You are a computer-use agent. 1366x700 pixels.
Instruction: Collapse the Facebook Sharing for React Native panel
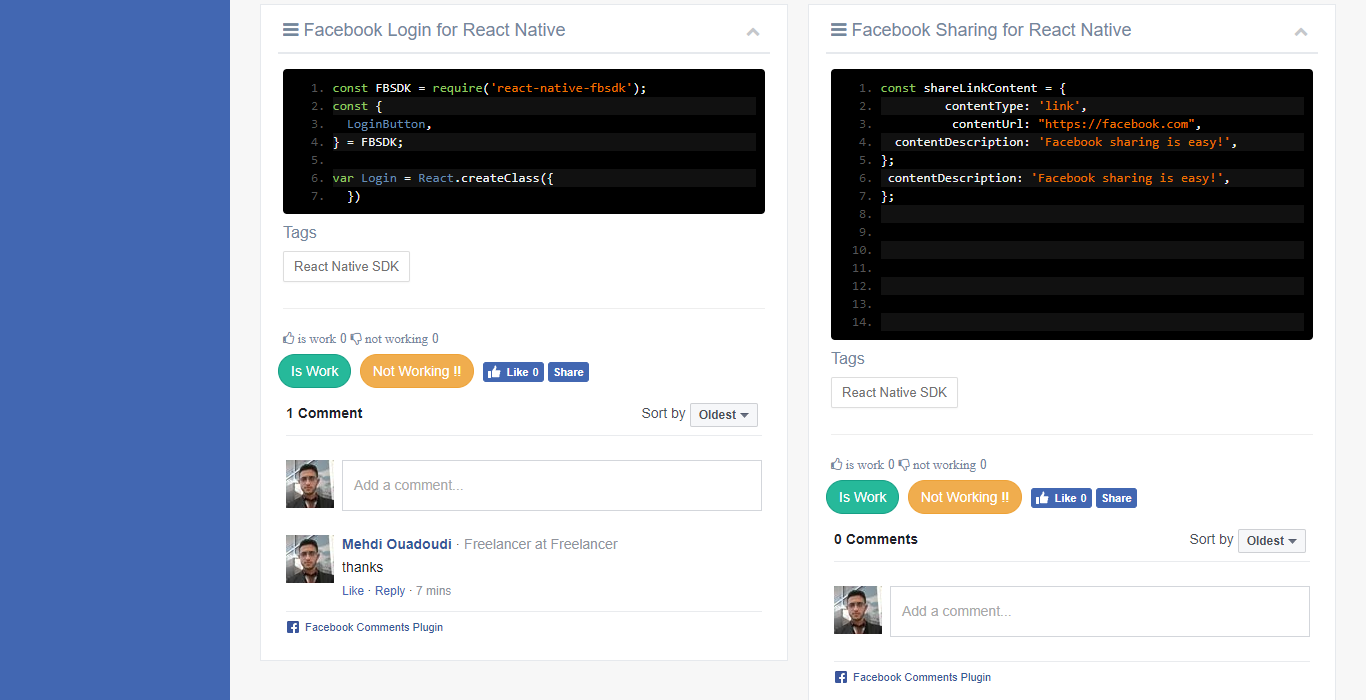point(1301,32)
